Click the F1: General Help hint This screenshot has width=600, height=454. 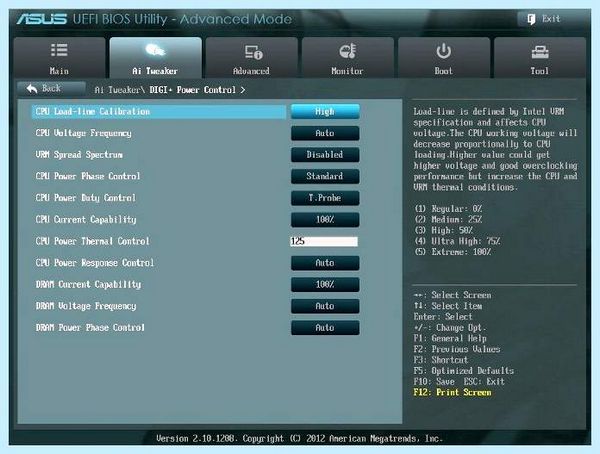[450, 338]
